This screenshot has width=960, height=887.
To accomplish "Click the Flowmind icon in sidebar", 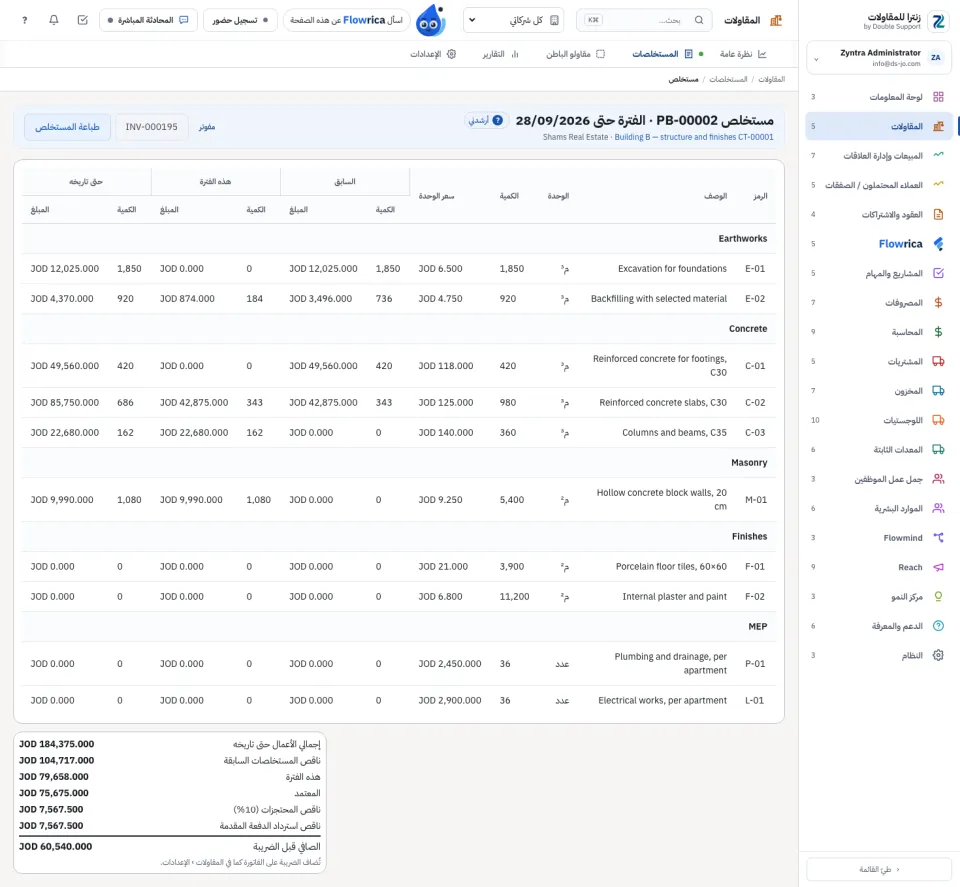I will [938, 537].
